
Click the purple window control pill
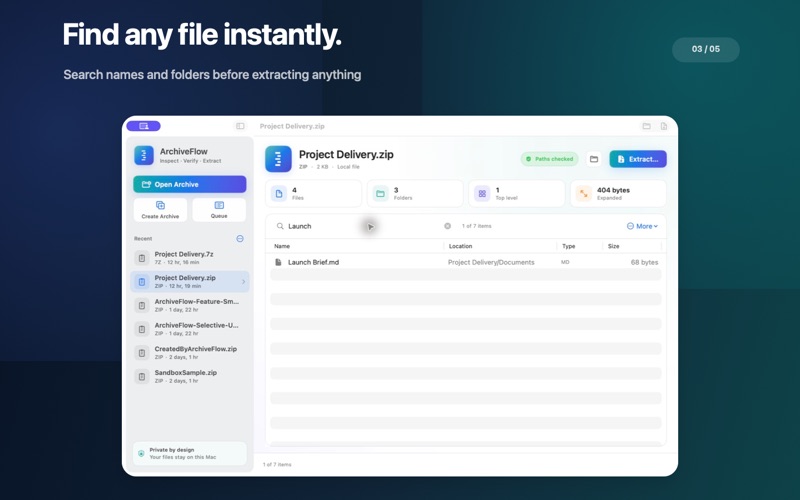point(143,126)
